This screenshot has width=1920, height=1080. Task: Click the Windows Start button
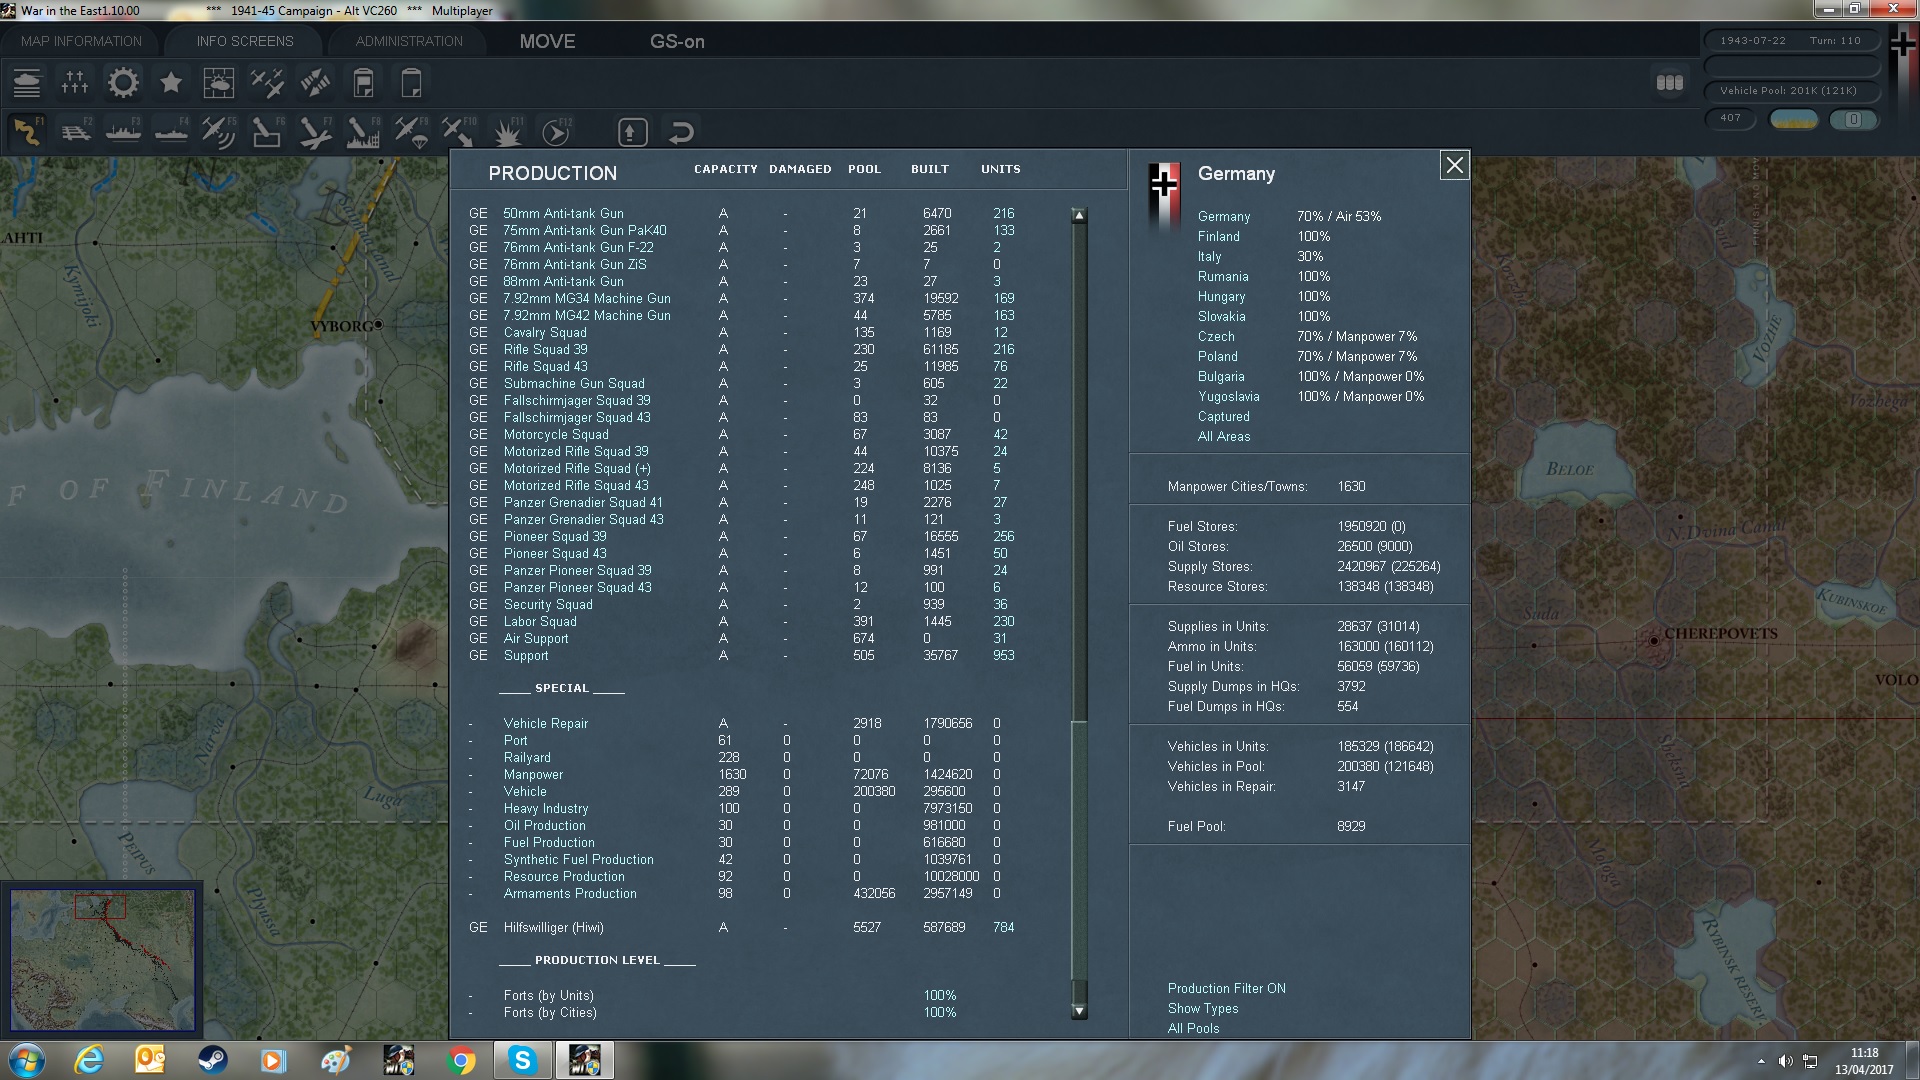coord(27,1060)
